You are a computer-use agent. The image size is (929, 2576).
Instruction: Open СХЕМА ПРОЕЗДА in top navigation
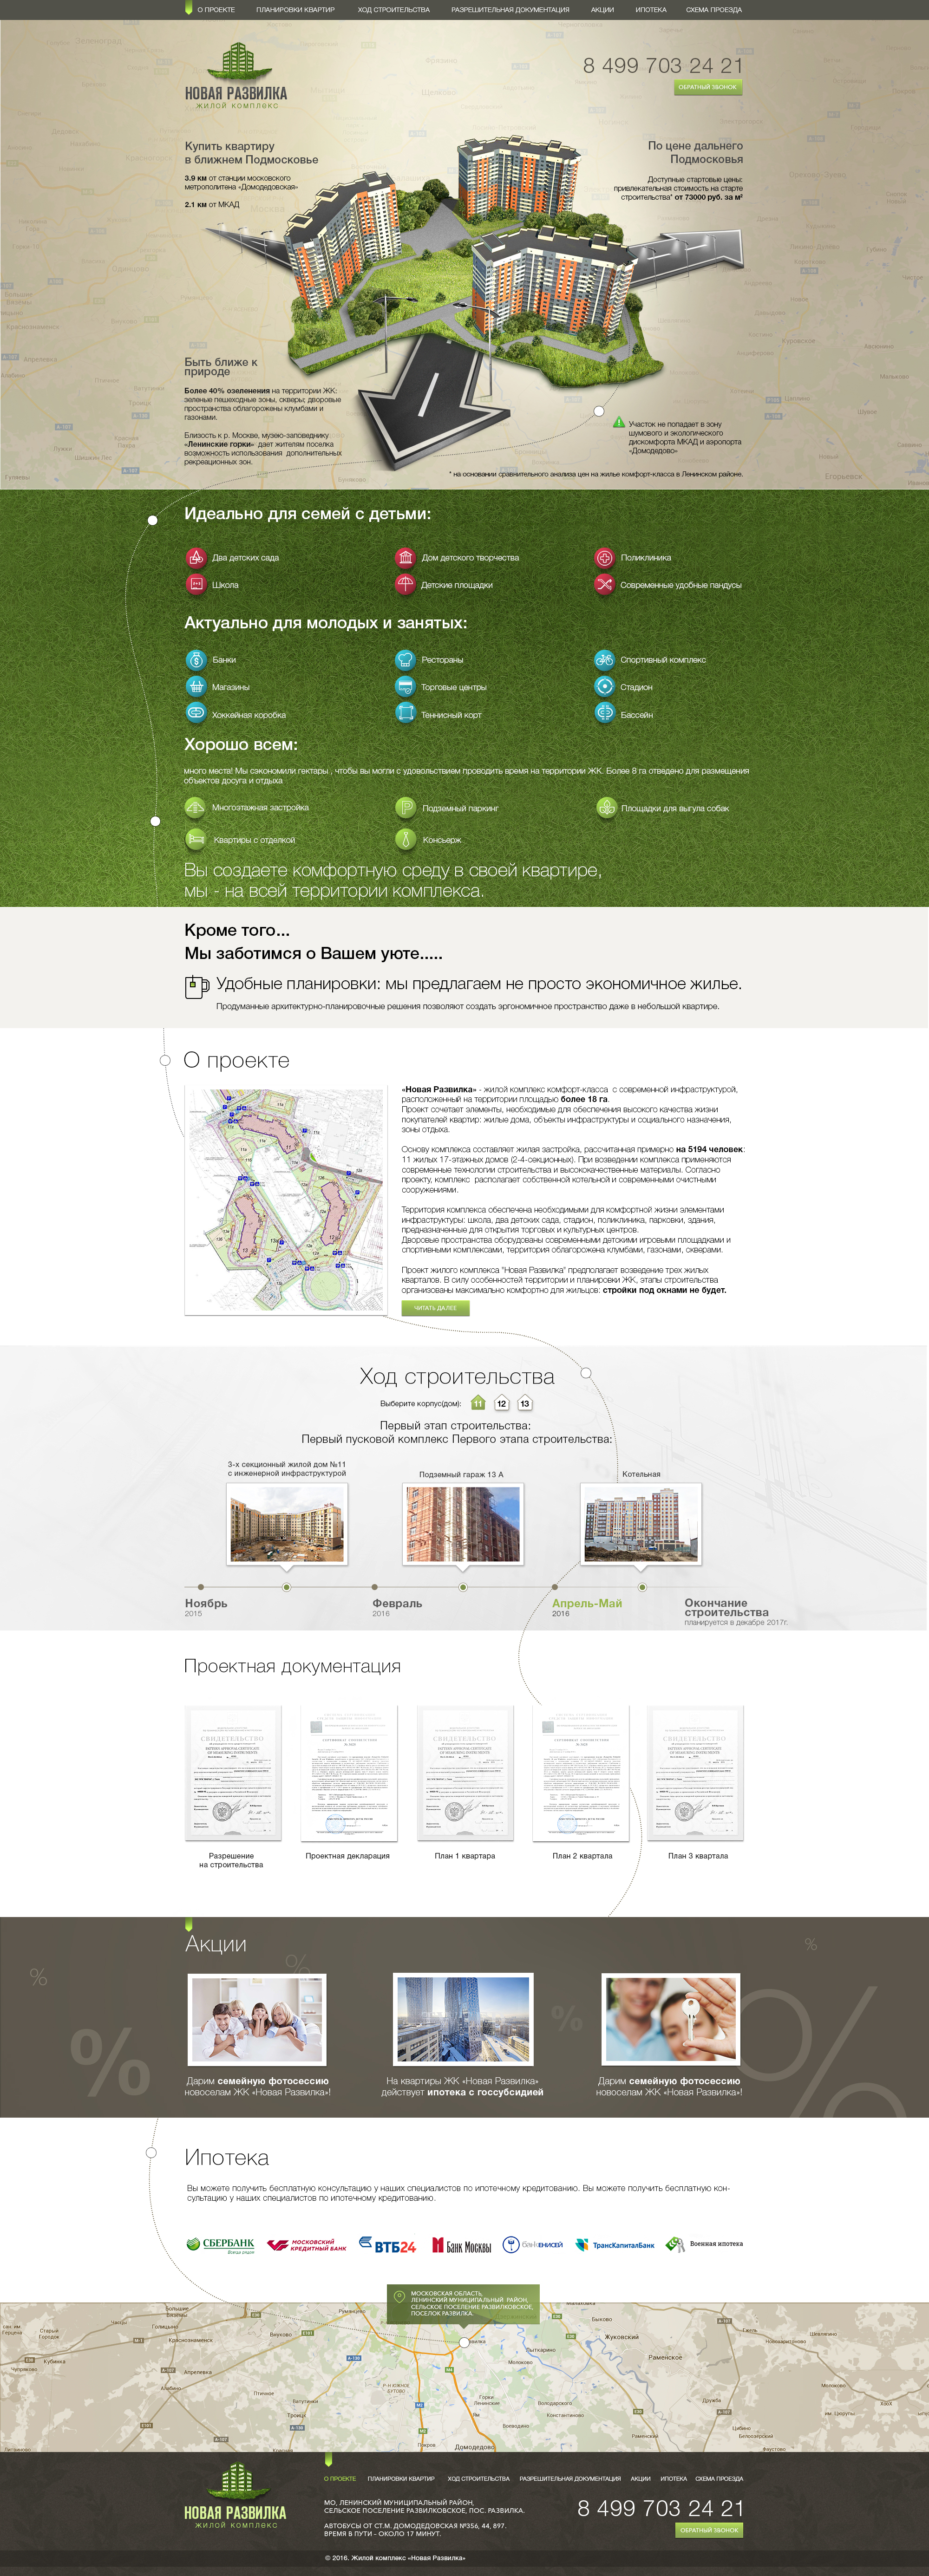click(x=714, y=10)
